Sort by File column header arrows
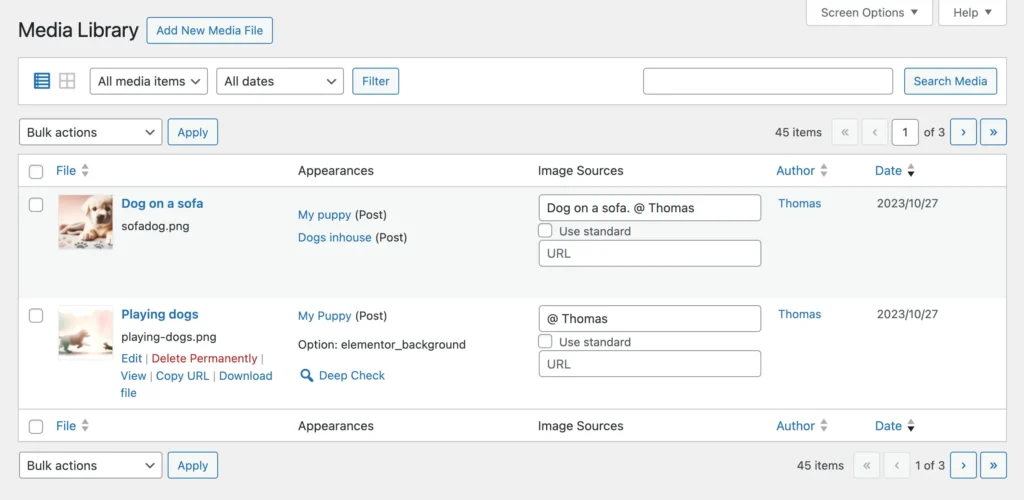 coord(85,171)
